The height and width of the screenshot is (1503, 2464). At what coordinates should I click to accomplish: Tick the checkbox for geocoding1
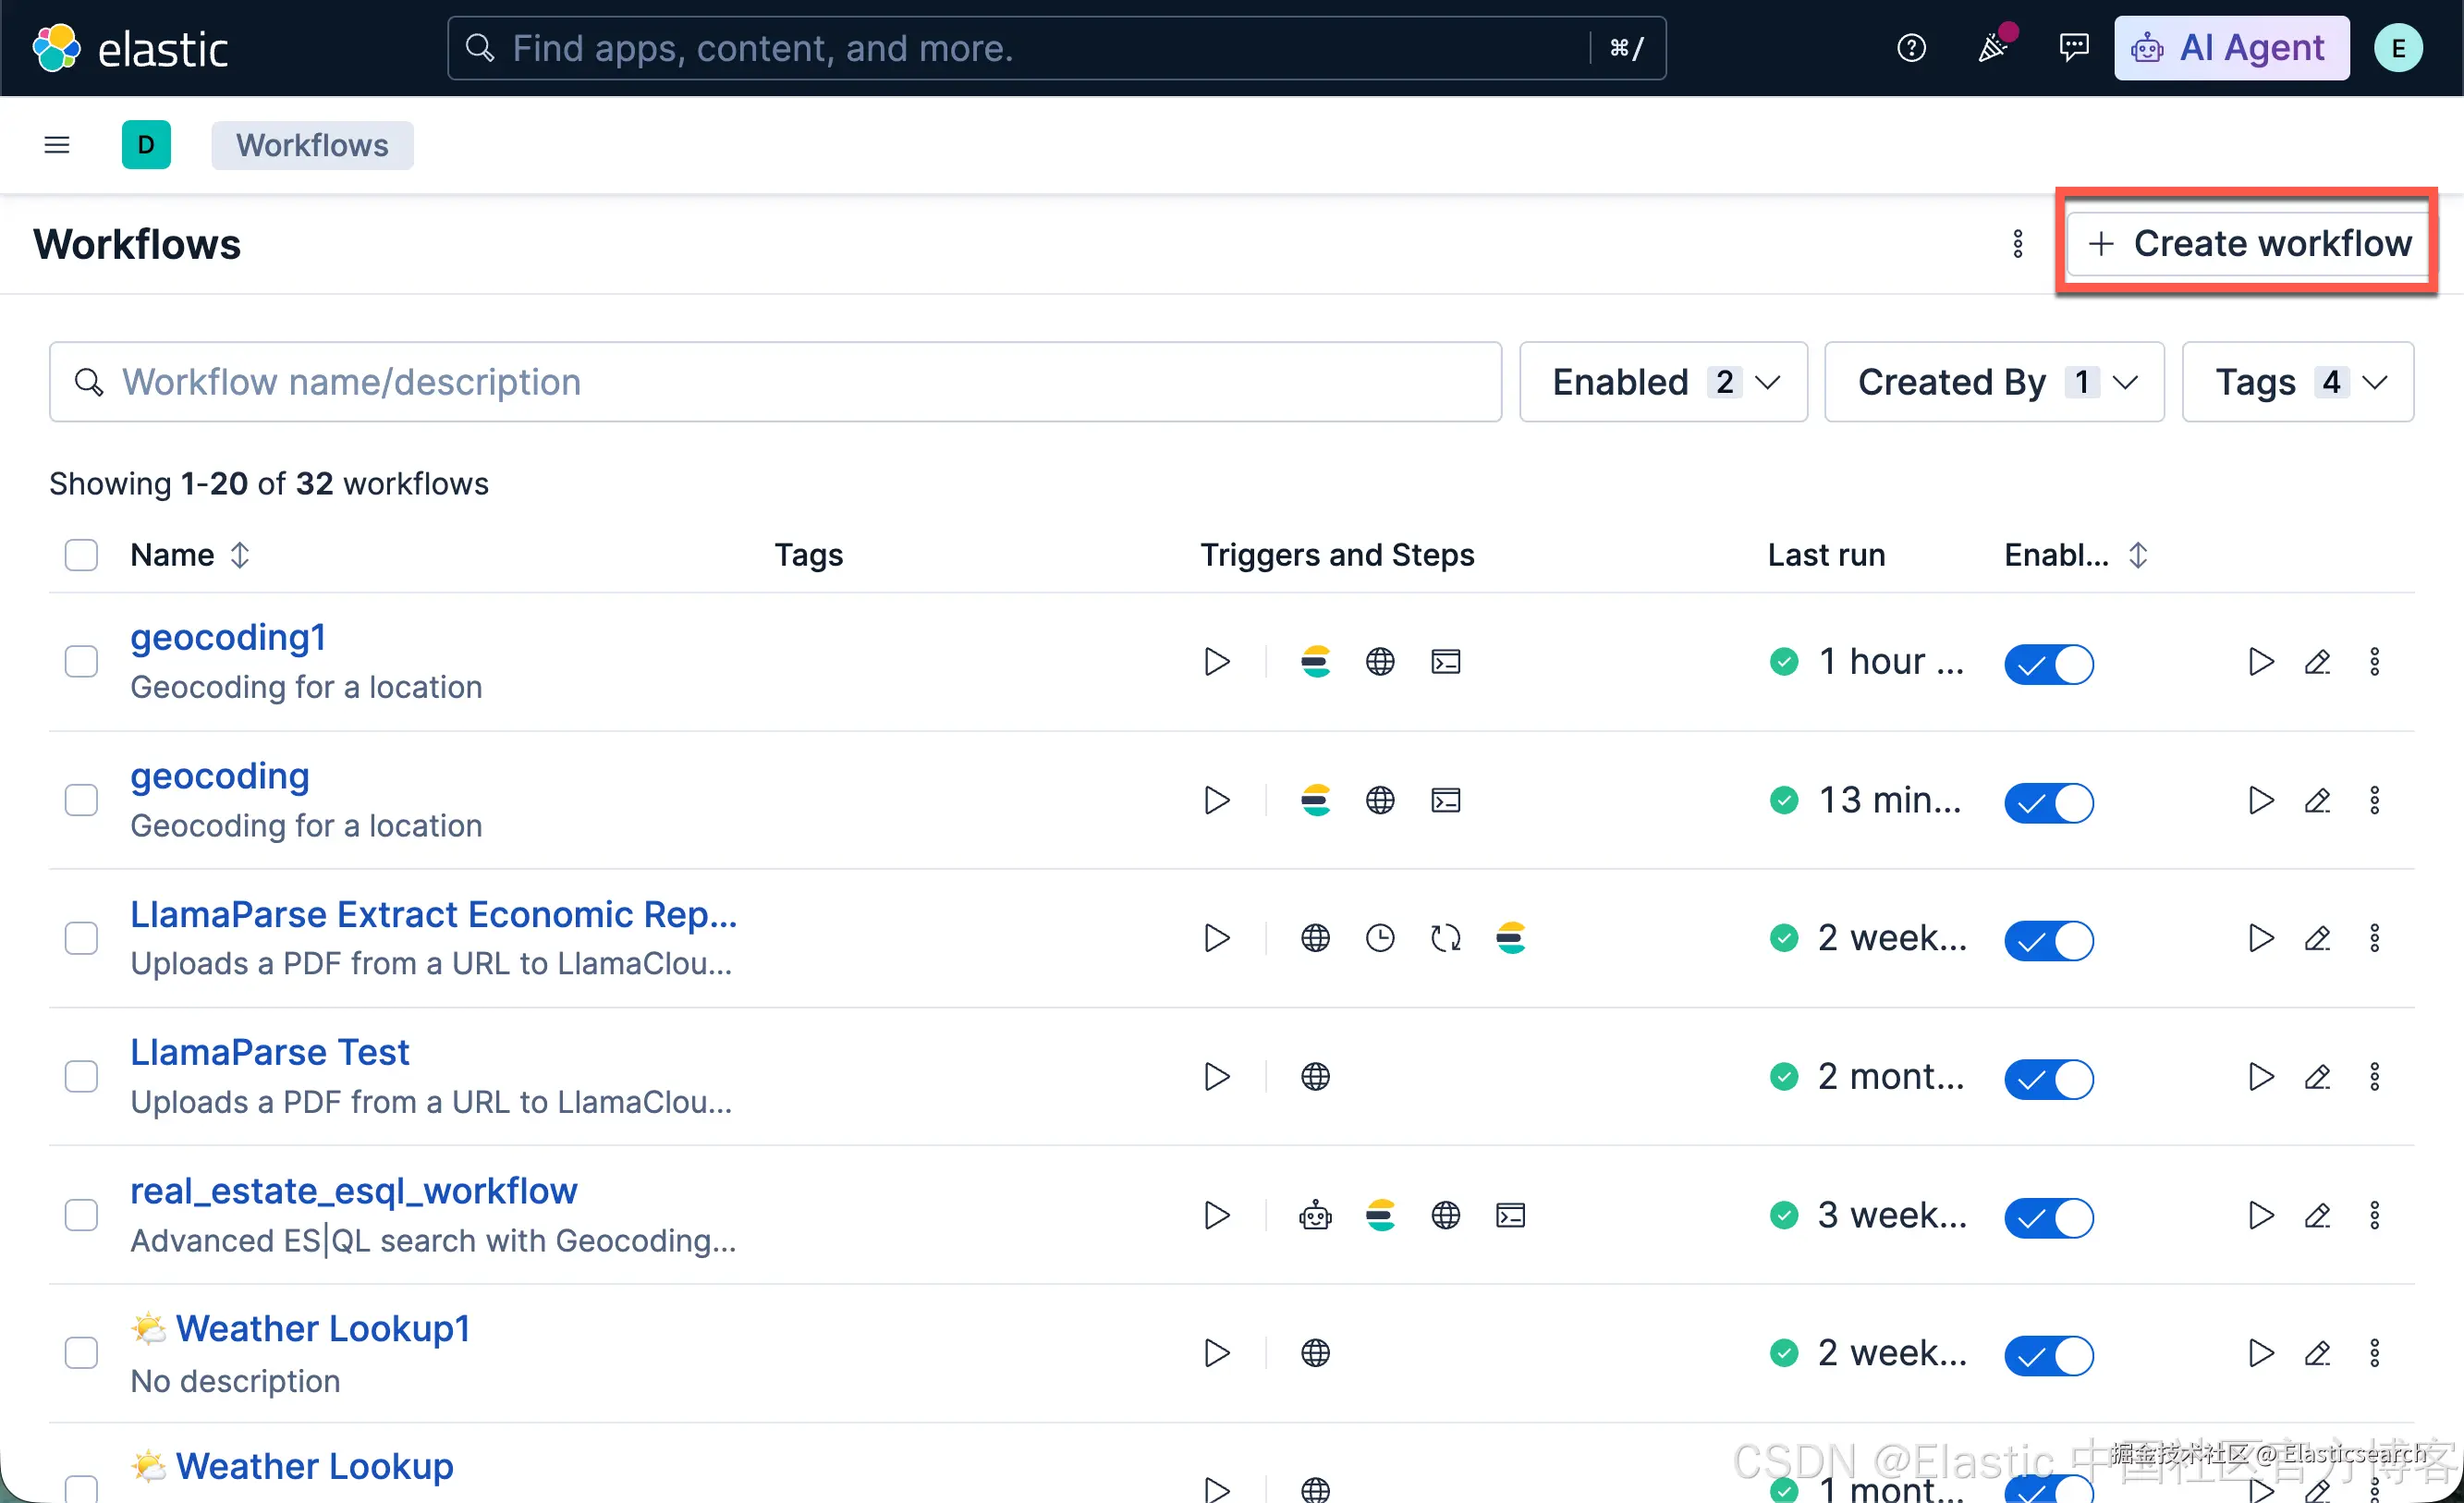point(81,662)
